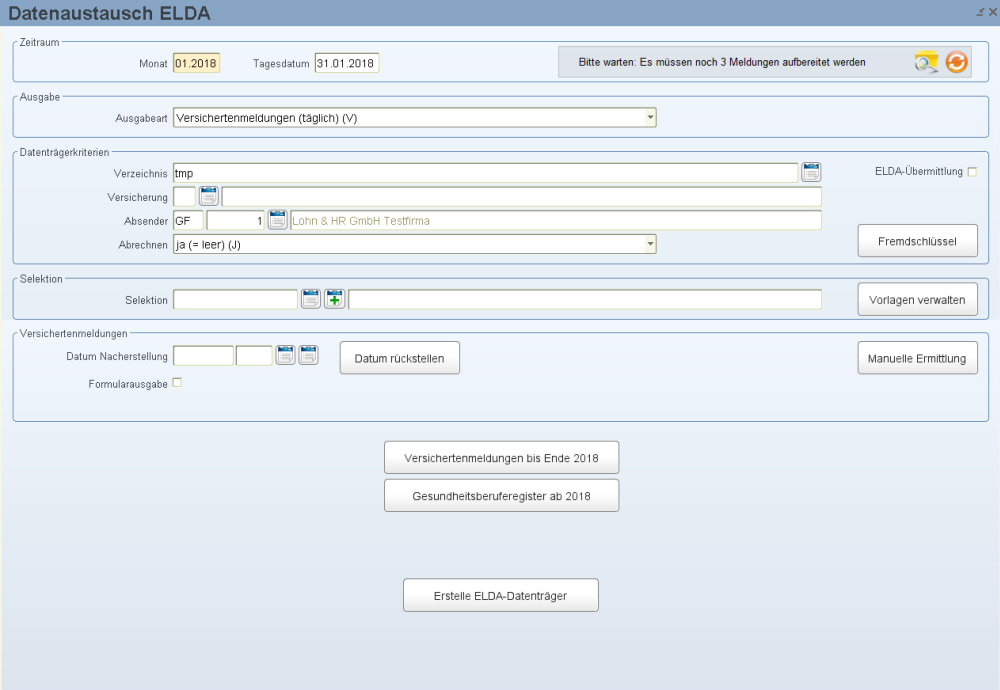This screenshot has width=1000, height=690.
Task: Open the Absender lookup icon
Action: tap(277, 220)
